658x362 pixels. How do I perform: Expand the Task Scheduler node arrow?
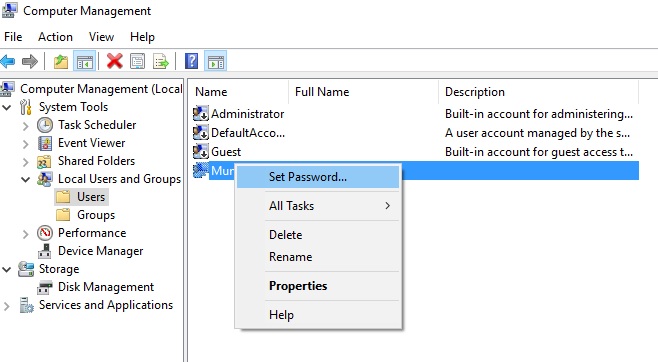[26, 125]
